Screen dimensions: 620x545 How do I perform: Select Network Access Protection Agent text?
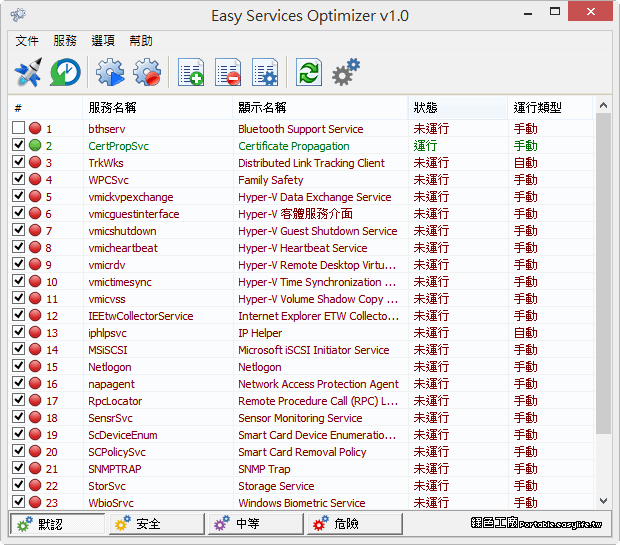[x=318, y=384]
